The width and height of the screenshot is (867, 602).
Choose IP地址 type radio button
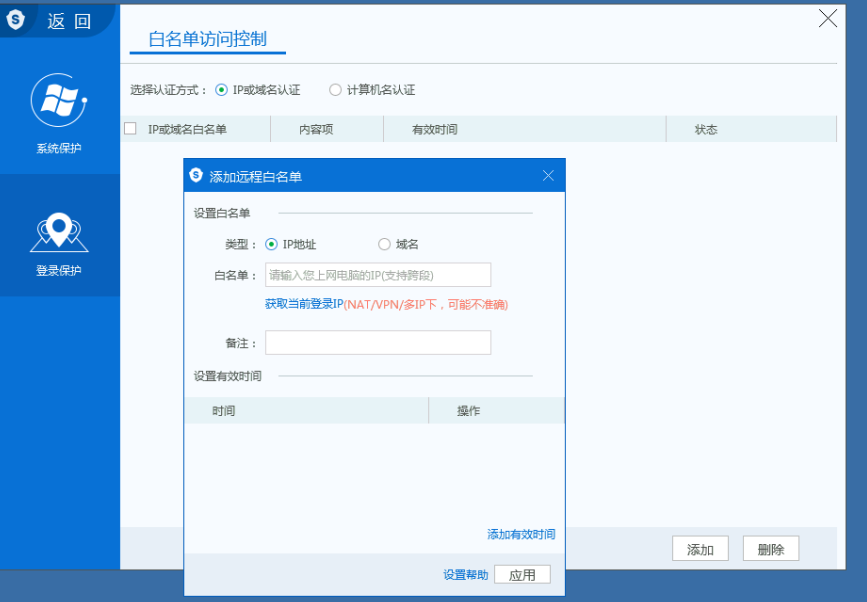(271, 244)
